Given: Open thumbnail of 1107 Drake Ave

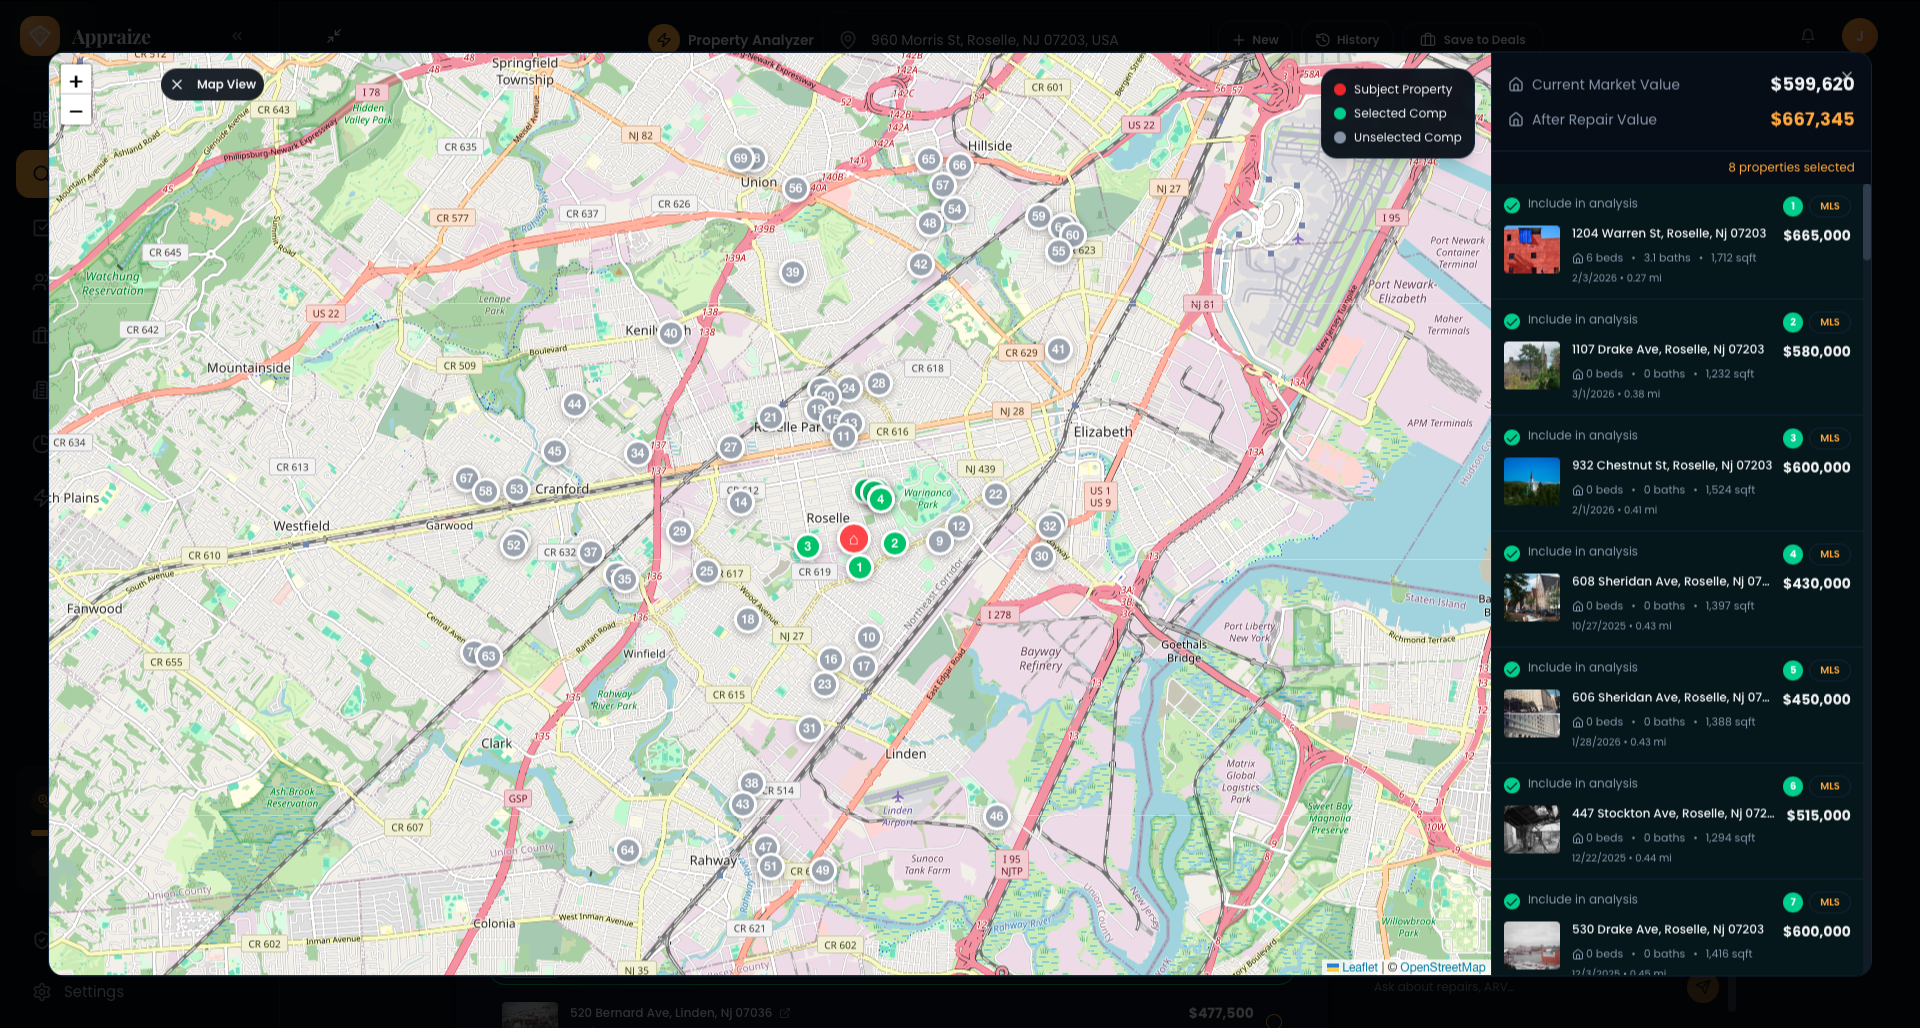Looking at the screenshot, I should [x=1532, y=366].
